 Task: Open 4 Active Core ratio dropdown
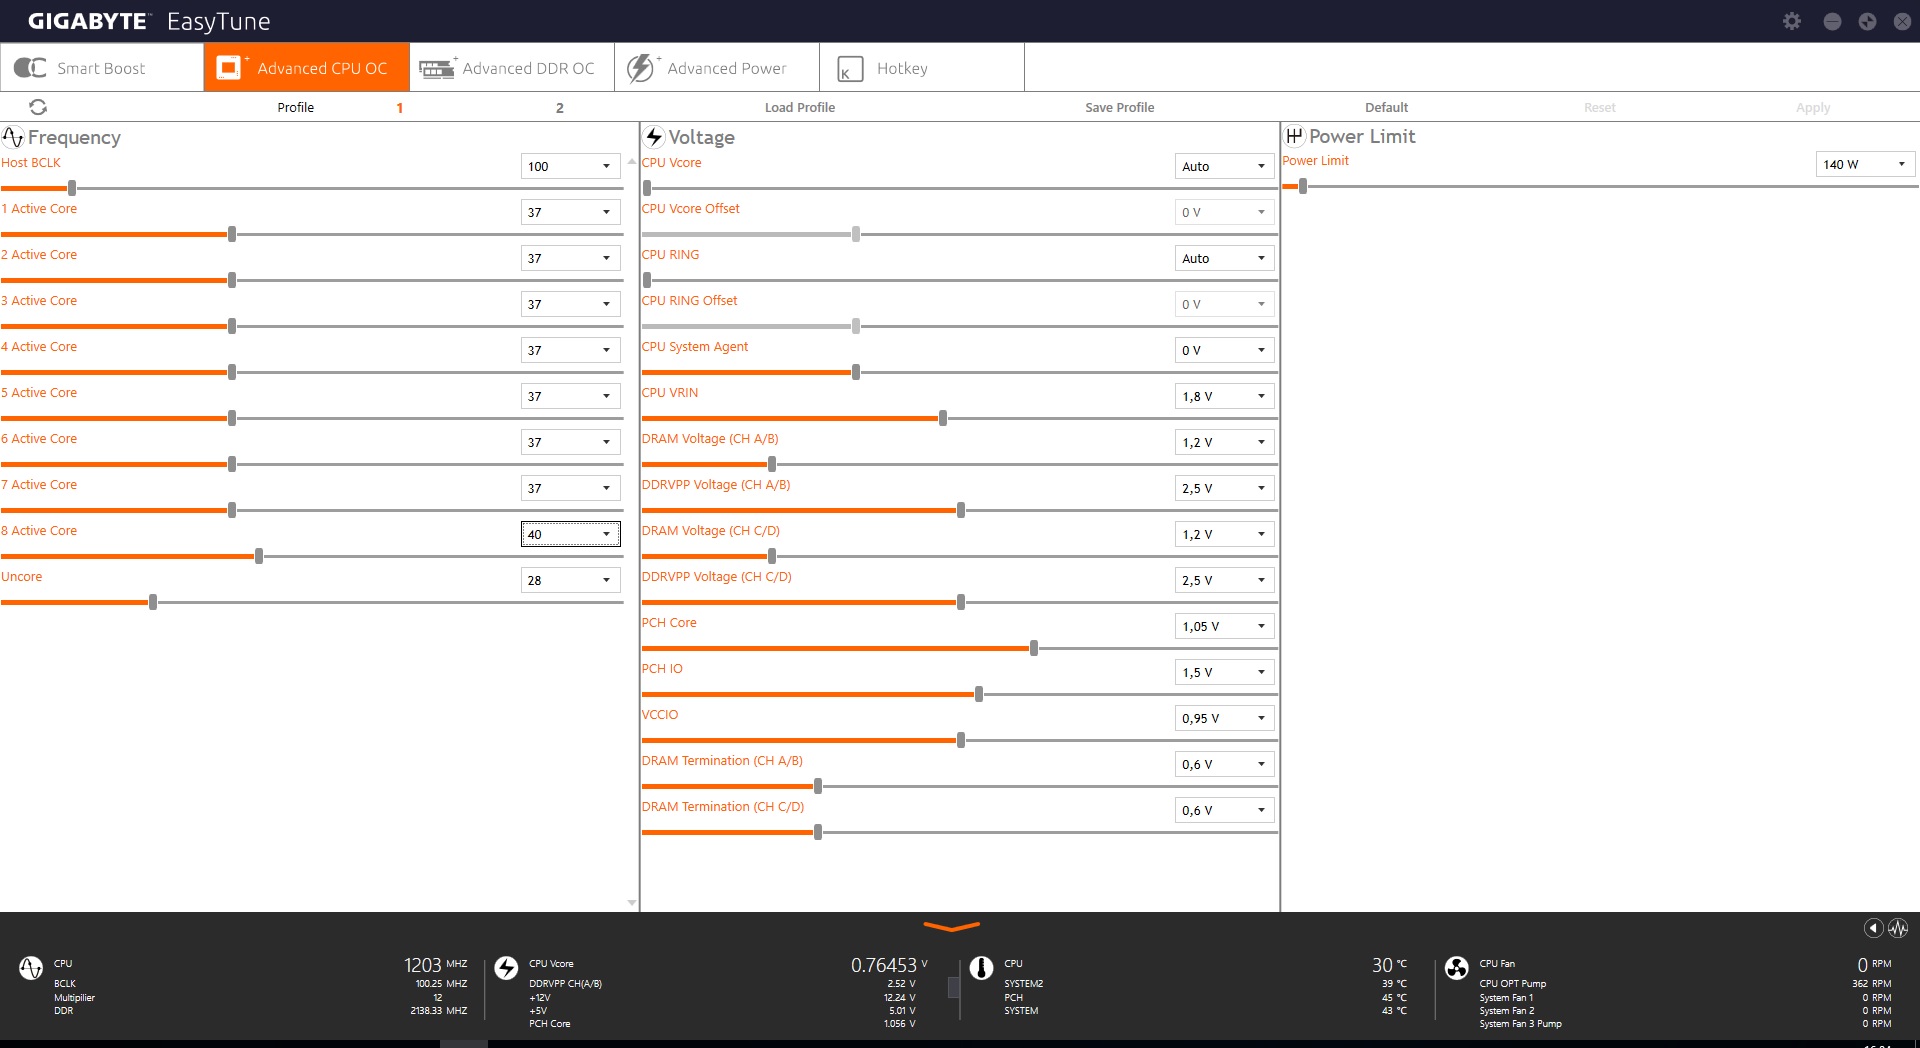point(570,350)
